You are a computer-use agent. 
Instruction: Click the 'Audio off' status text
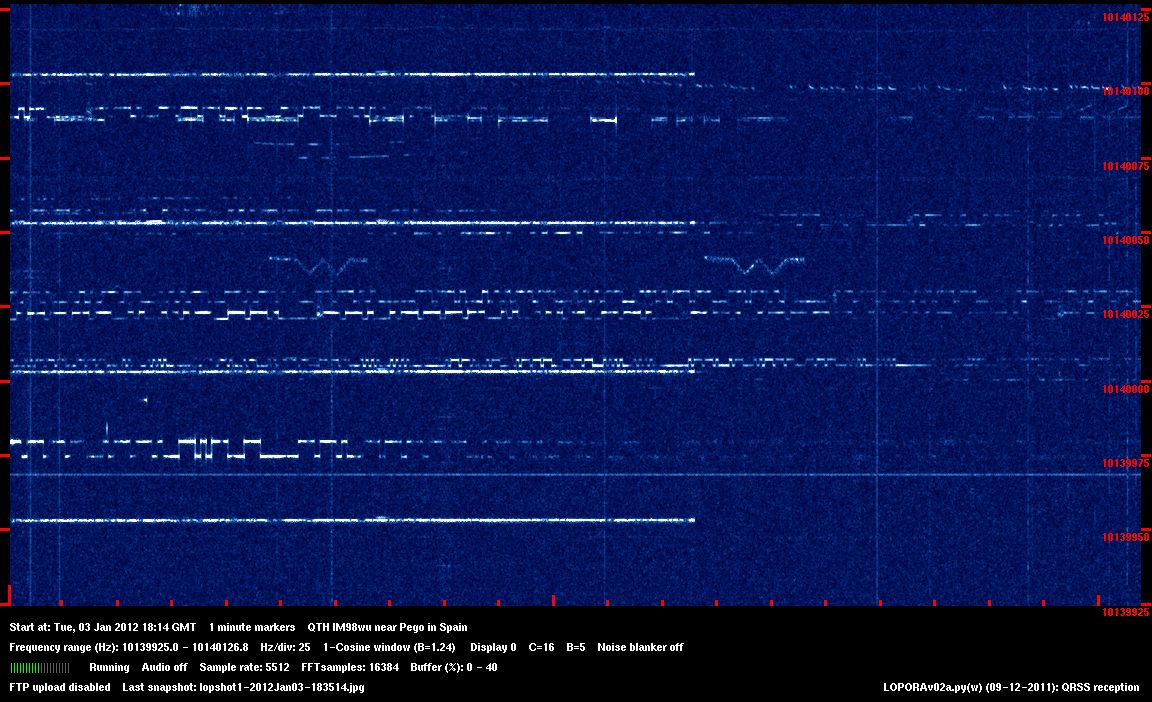coord(165,667)
